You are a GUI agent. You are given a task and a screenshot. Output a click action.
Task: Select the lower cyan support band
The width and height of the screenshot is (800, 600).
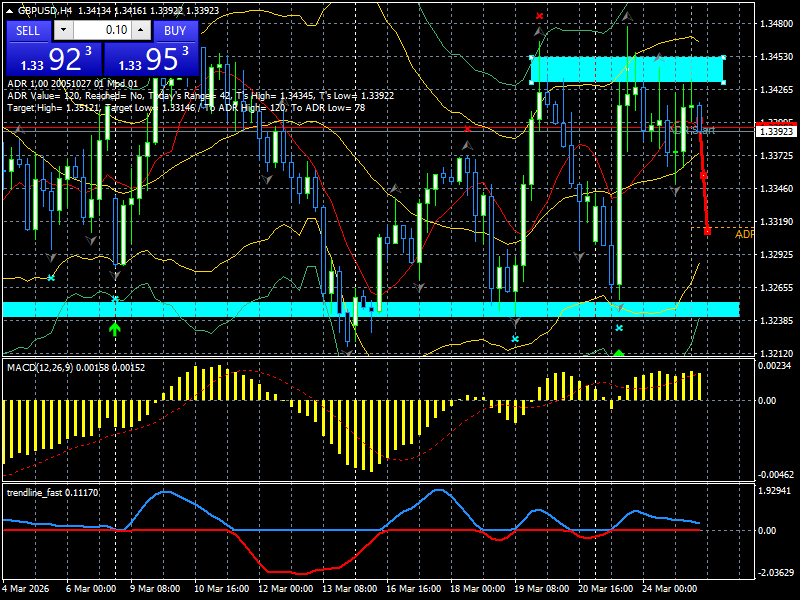tap(371, 310)
